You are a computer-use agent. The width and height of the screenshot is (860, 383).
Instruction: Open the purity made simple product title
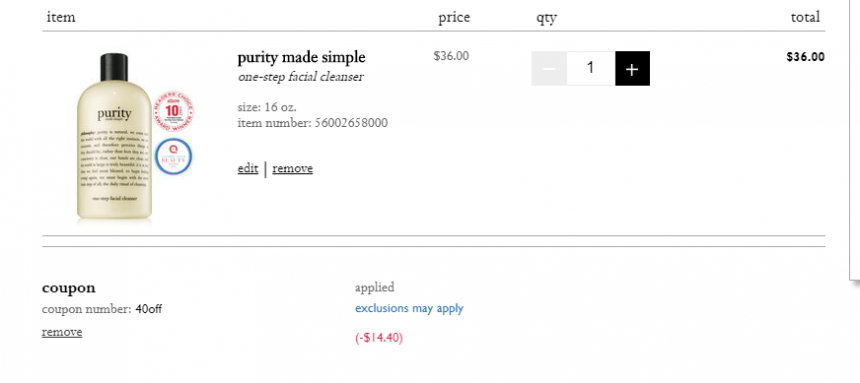(x=301, y=57)
